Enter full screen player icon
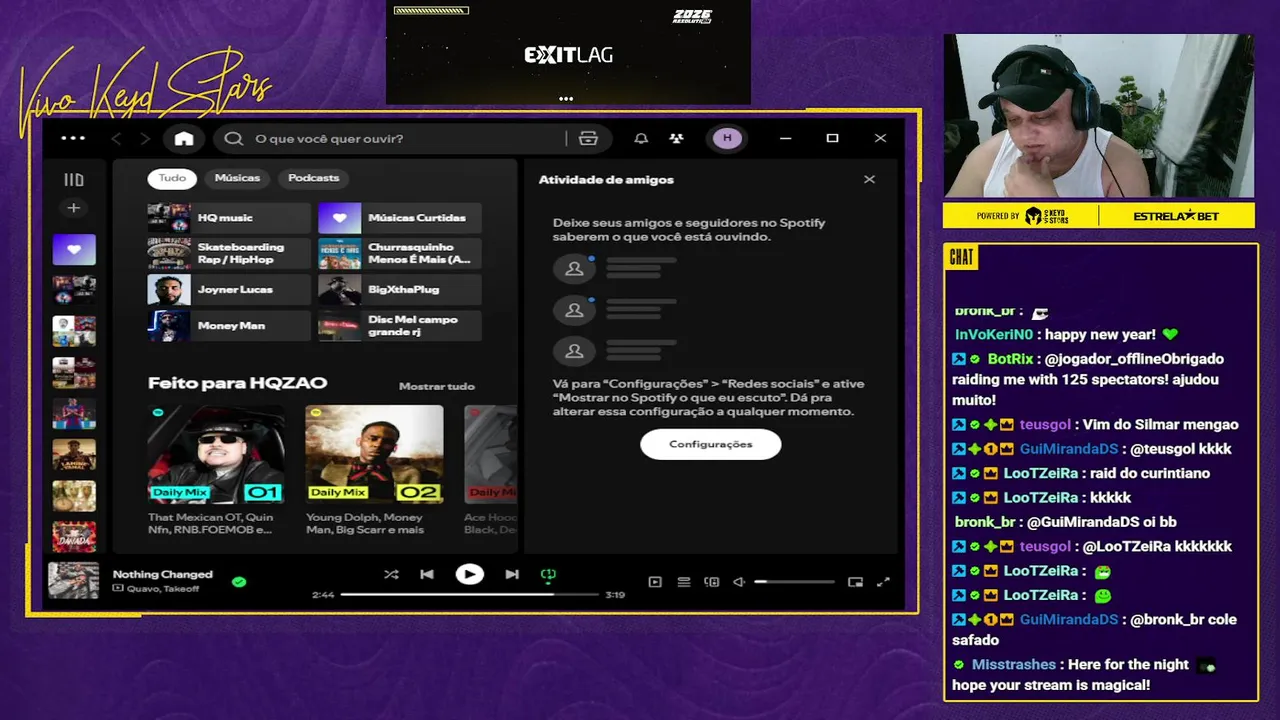The image size is (1280, 720). coord(883,581)
